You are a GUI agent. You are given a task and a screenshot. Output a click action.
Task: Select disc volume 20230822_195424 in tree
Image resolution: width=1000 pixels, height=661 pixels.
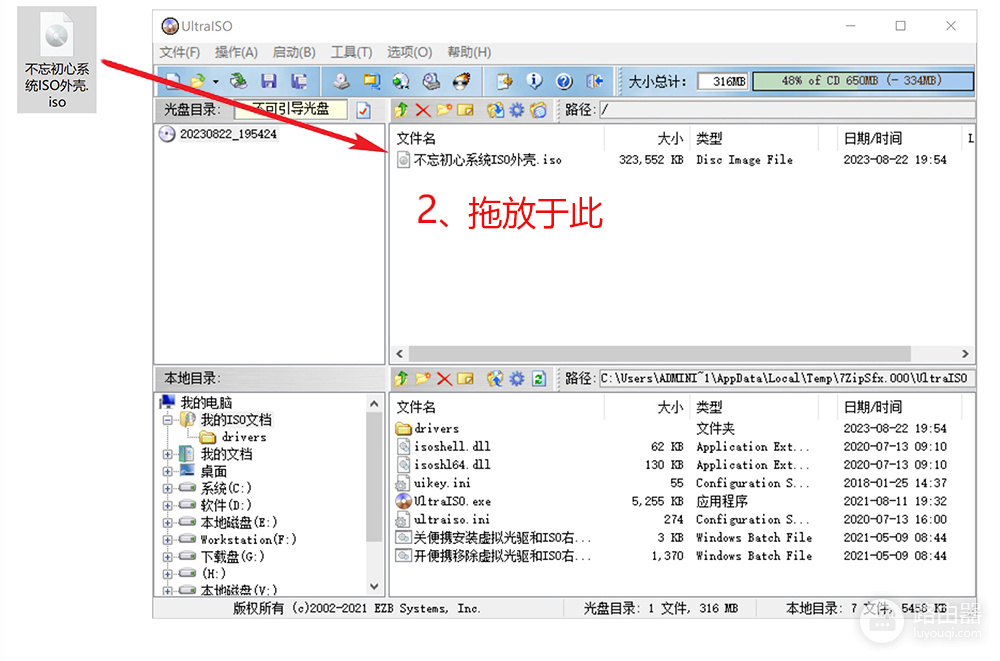click(228, 134)
